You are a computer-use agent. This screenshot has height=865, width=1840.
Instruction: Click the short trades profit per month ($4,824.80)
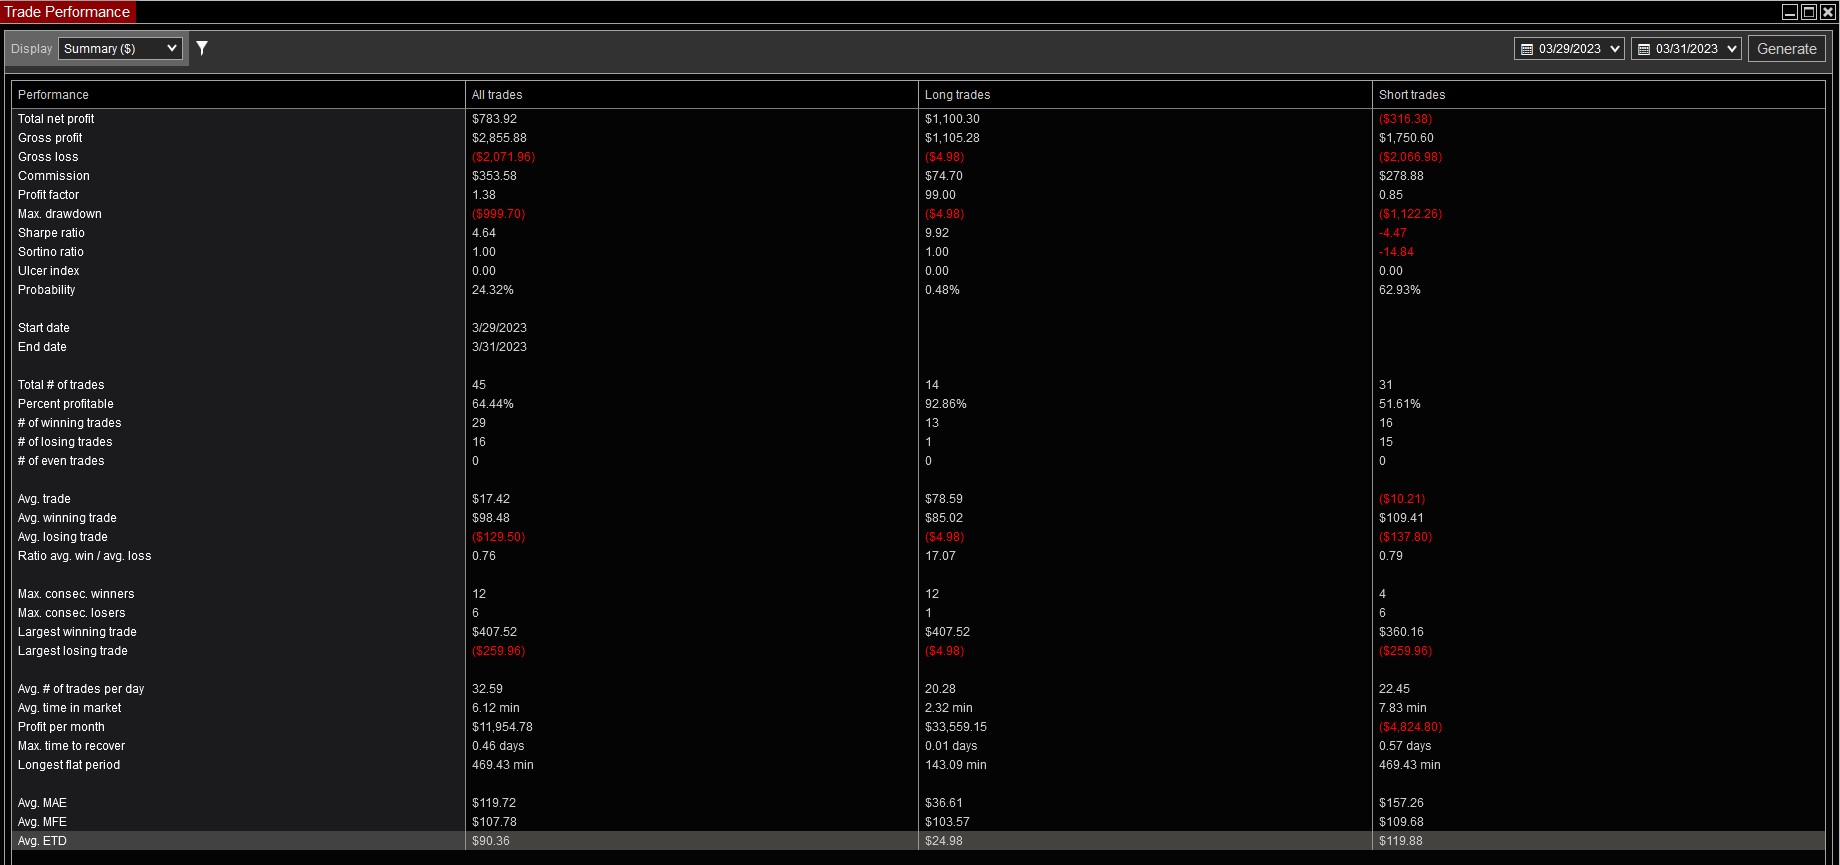tap(1410, 727)
